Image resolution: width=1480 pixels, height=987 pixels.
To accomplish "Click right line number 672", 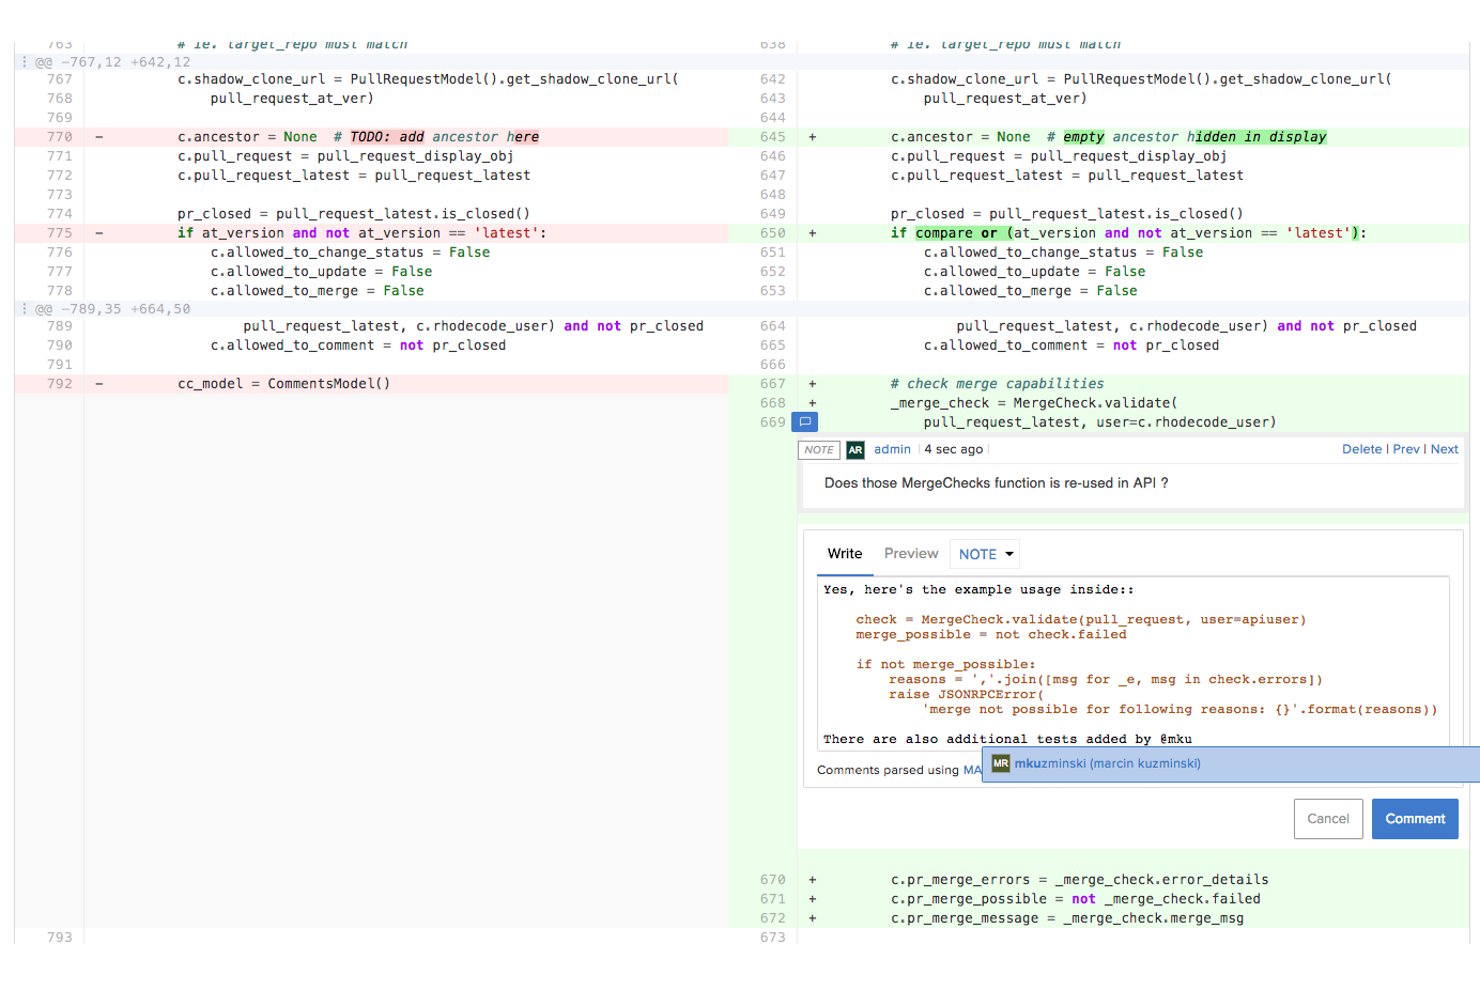I will (x=772, y=918).
